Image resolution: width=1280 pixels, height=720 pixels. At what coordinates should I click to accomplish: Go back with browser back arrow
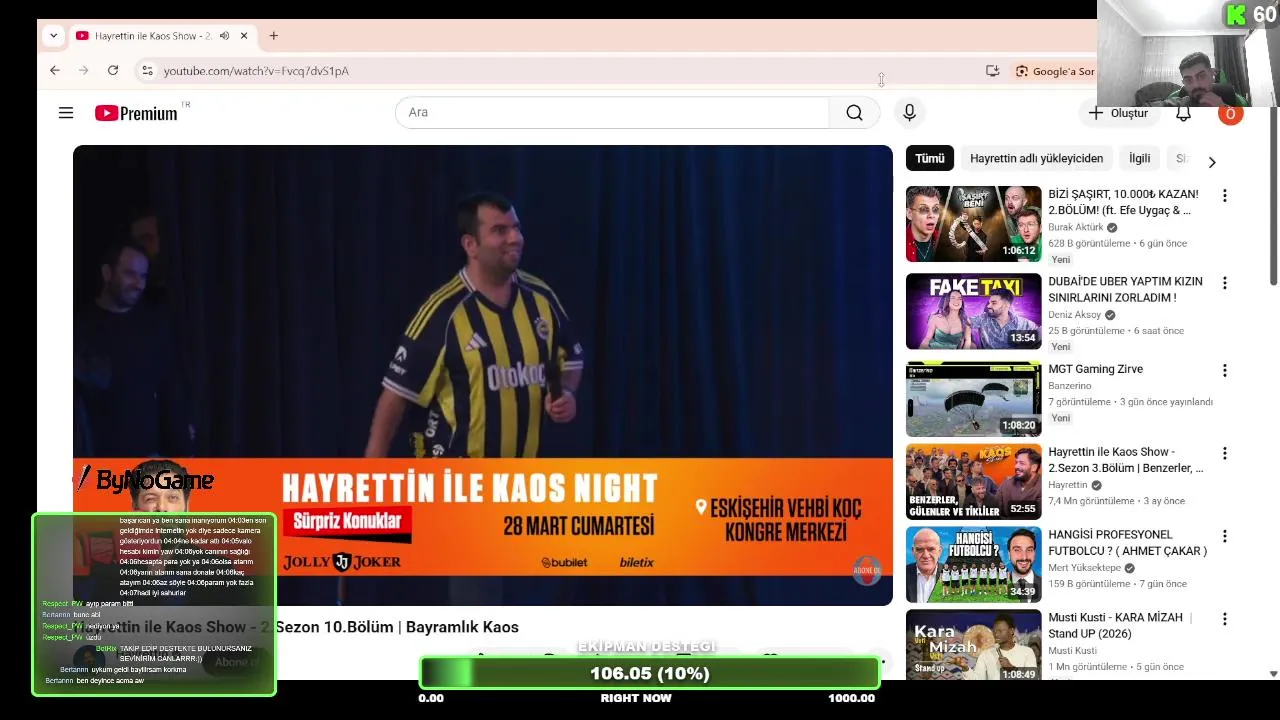55,71
